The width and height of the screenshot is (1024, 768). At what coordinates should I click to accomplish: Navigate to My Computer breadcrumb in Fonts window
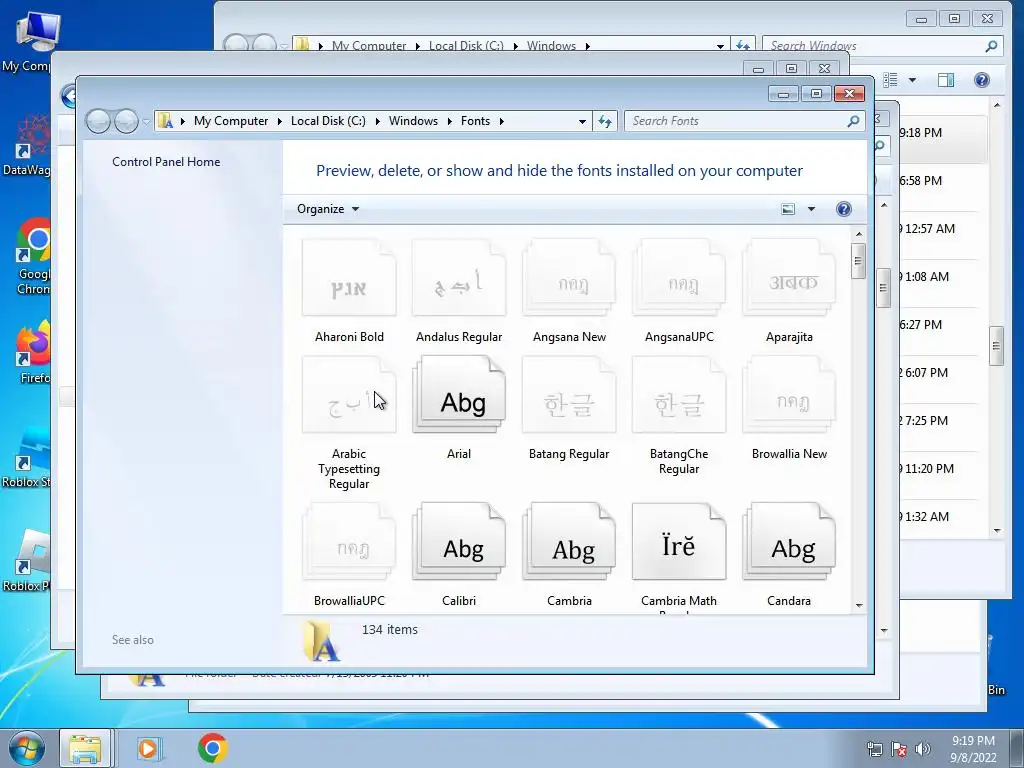231,121
